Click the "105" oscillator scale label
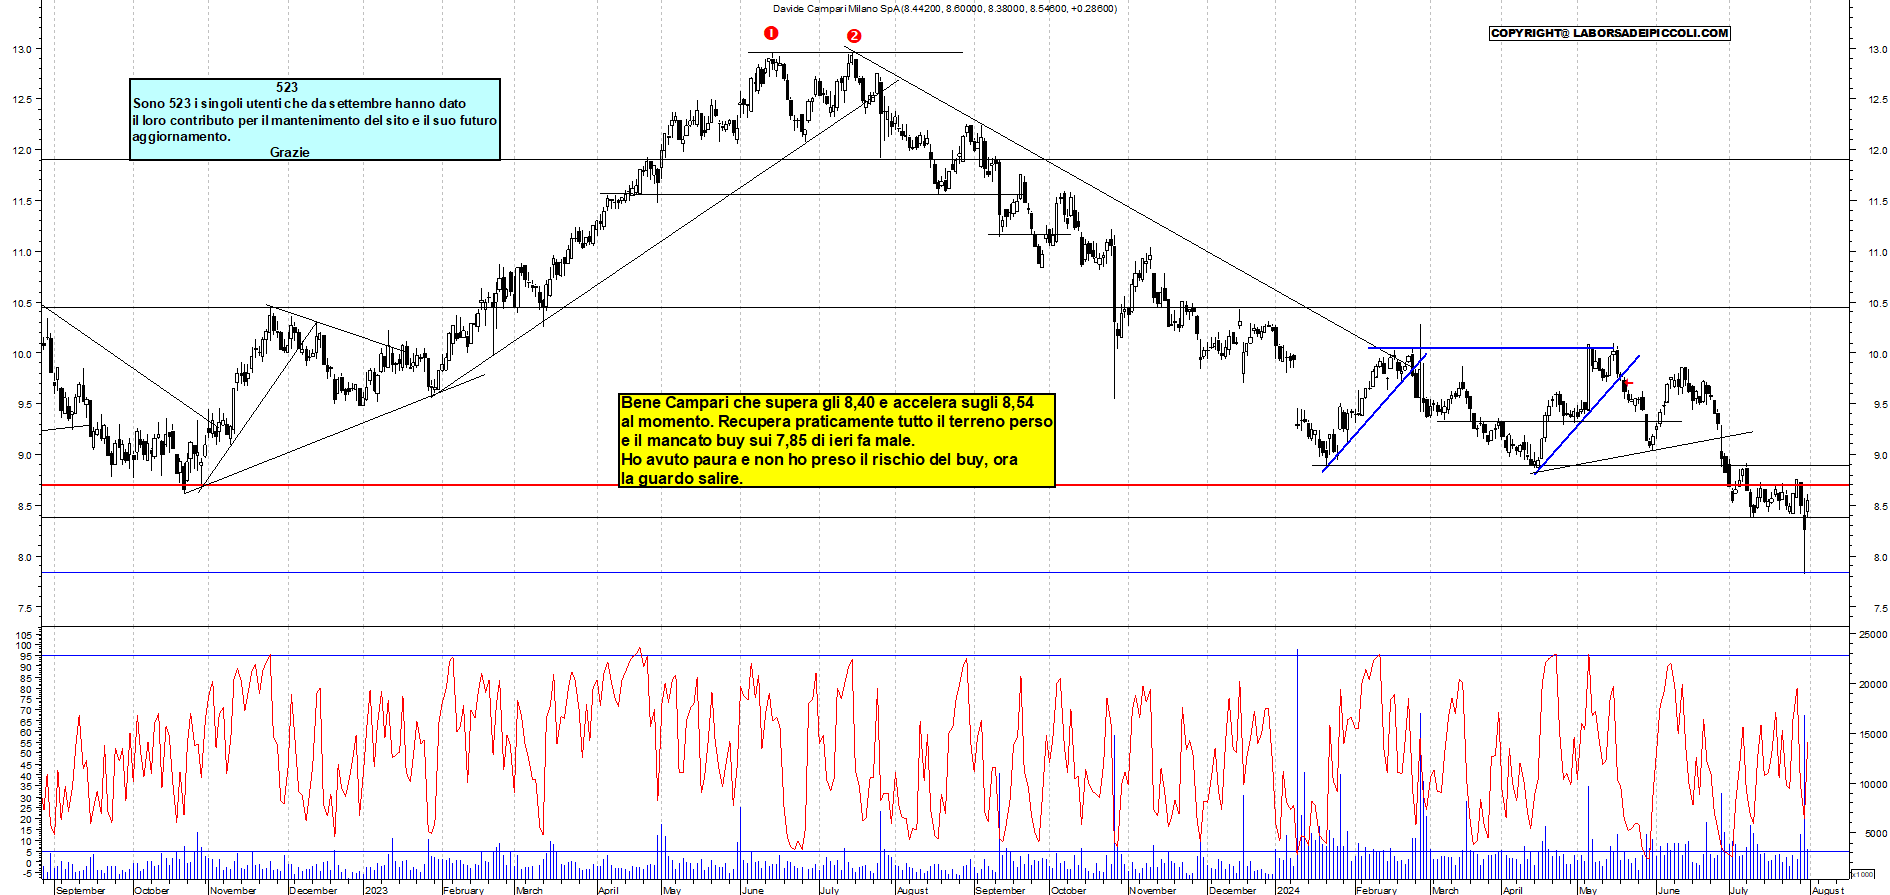 pos(25,635)
